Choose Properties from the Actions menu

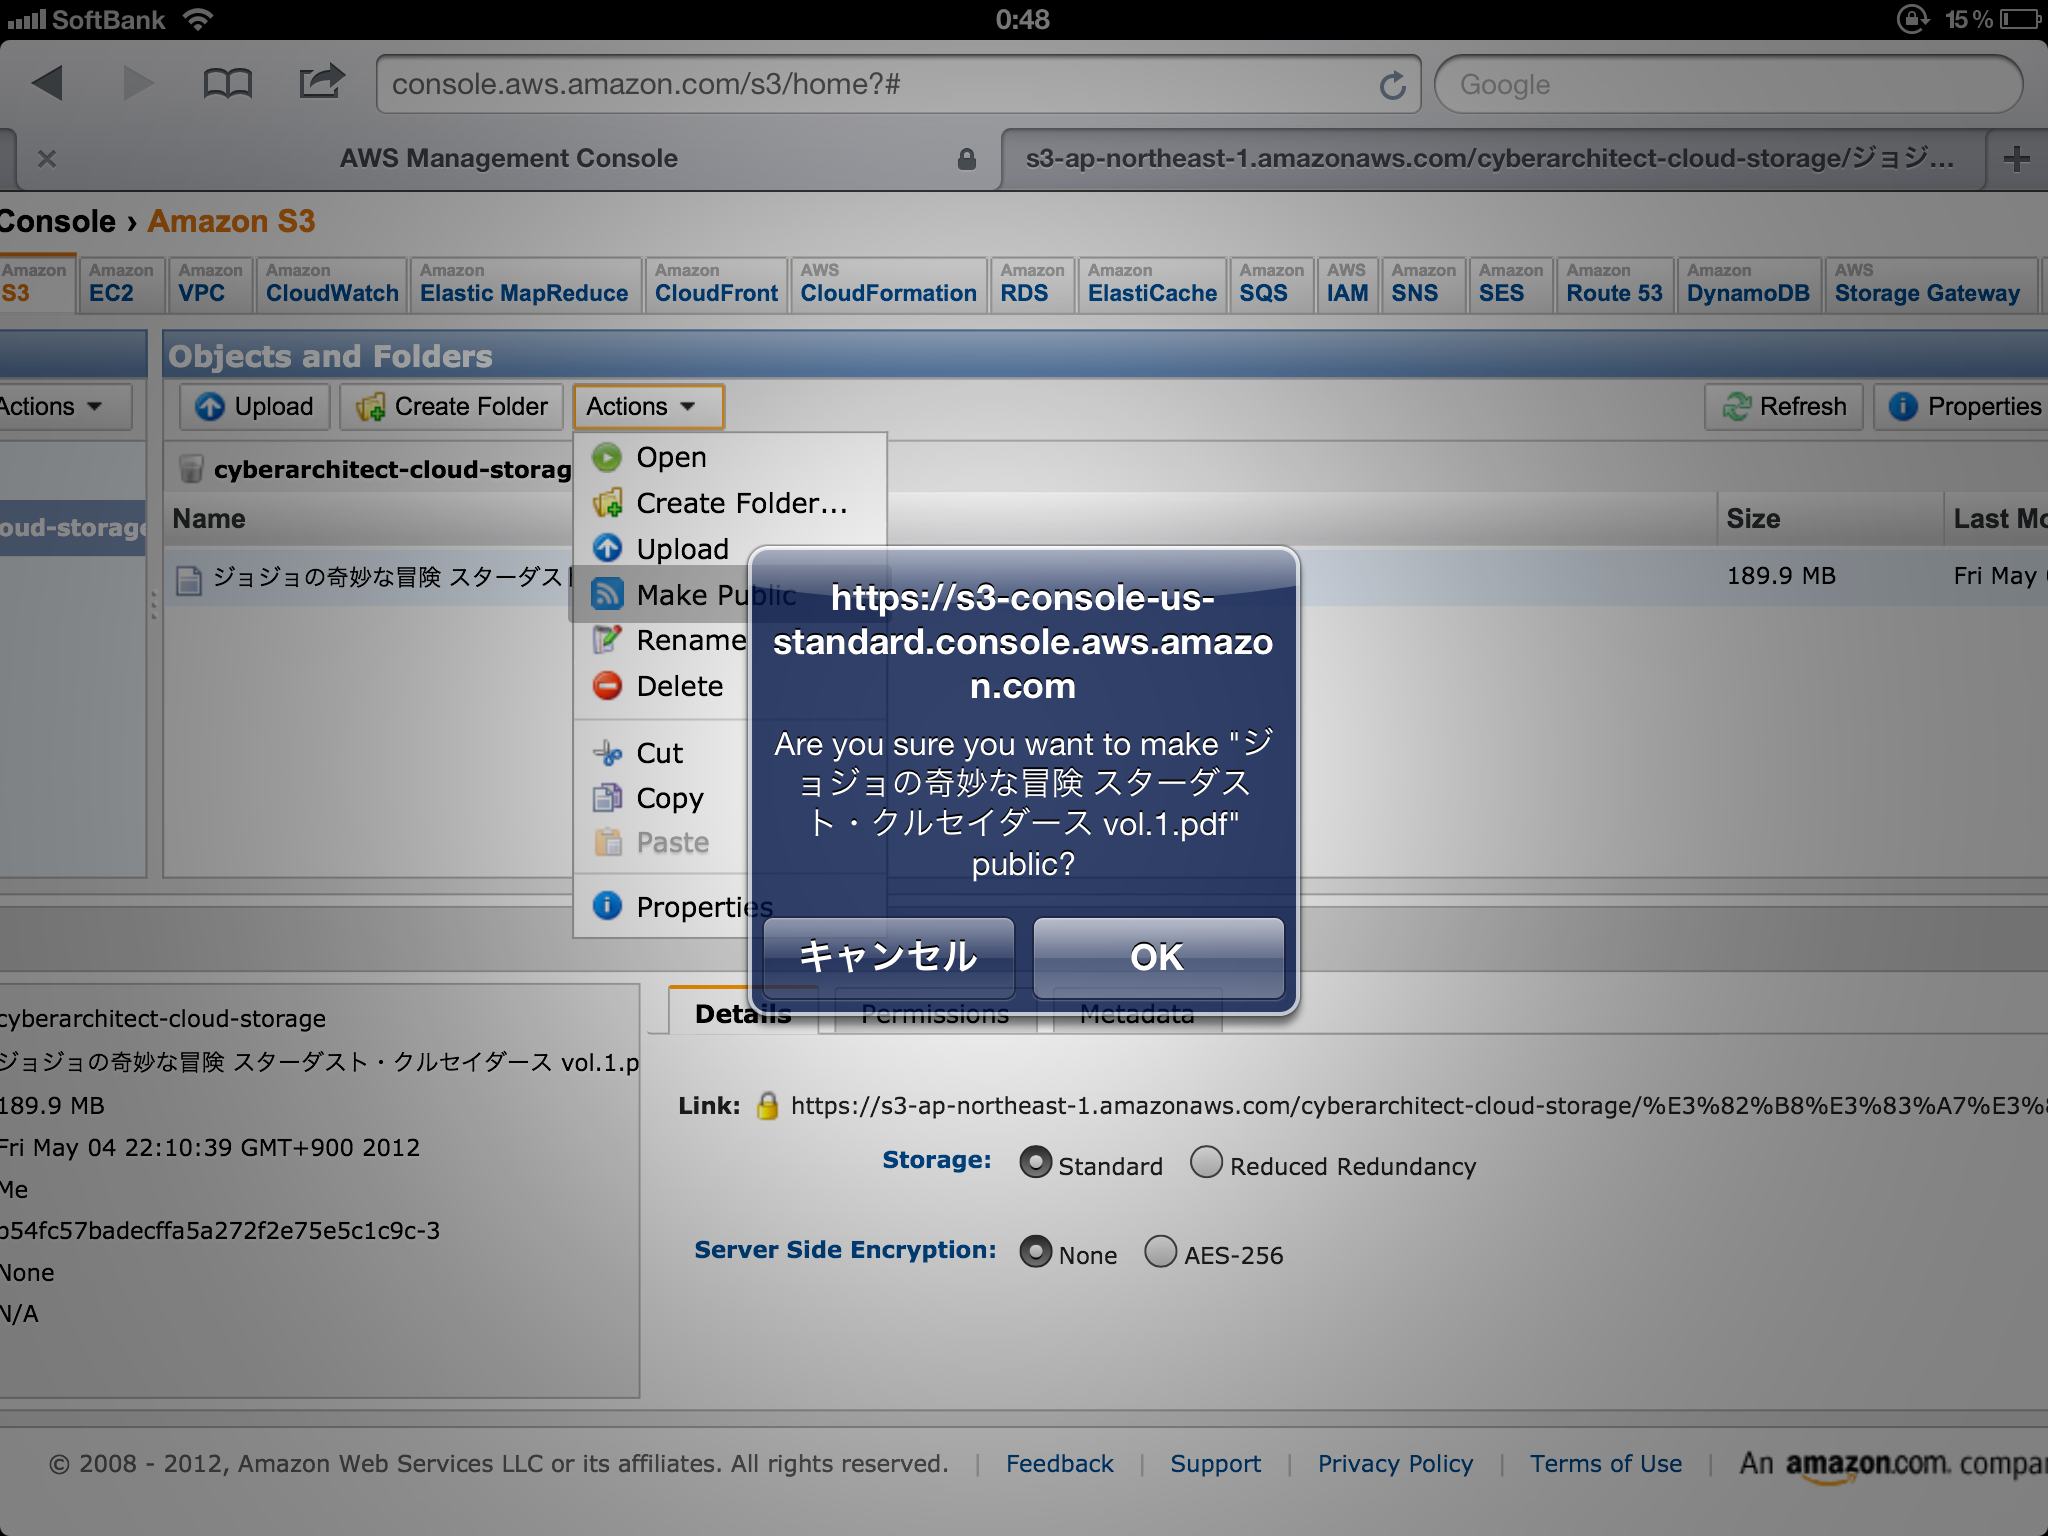664,906
